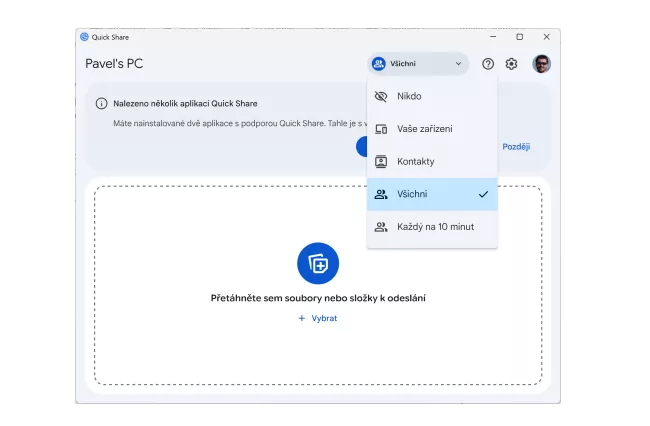Screen dimensions: 650x426
Task: Click the info icon beside Nalezeno notice
Action: click(101, 104)
